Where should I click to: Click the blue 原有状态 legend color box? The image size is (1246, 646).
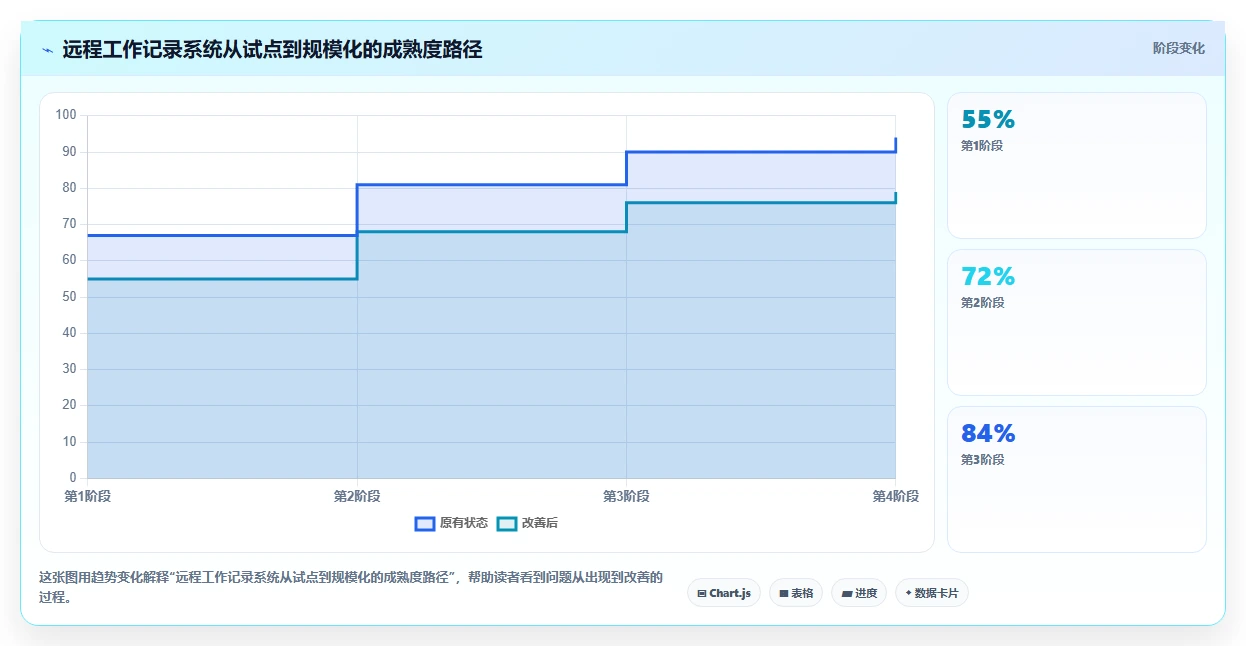click(425, 523)
